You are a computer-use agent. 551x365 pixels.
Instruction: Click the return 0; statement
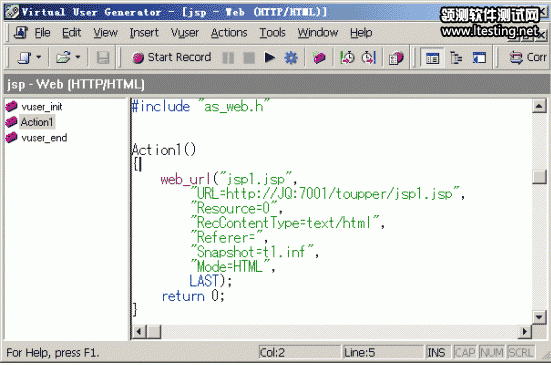(193, 296)
